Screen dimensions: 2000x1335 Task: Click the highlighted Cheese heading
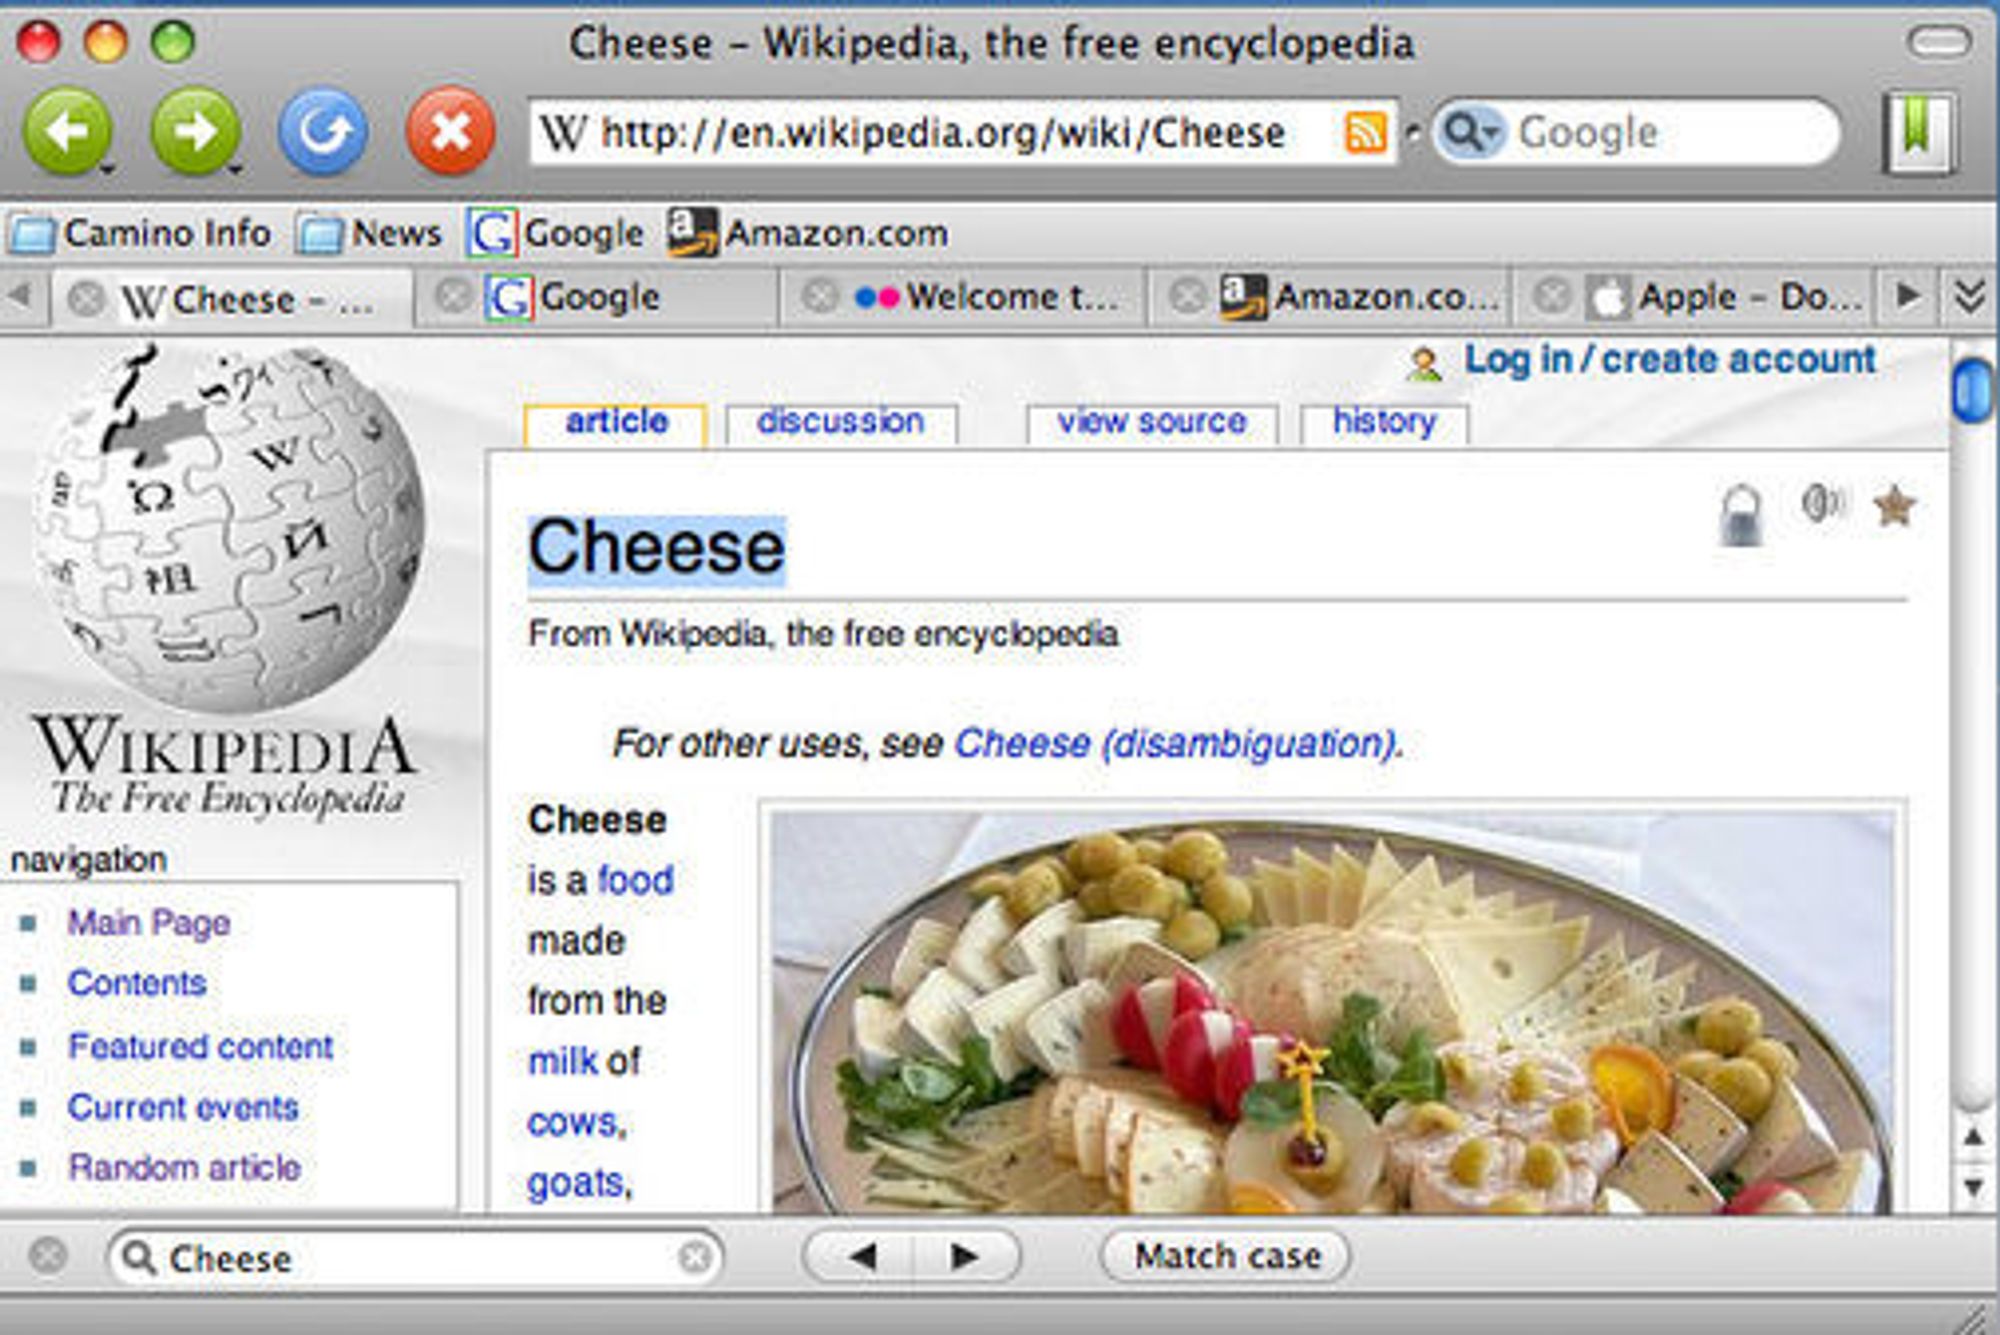coord(657,549)
